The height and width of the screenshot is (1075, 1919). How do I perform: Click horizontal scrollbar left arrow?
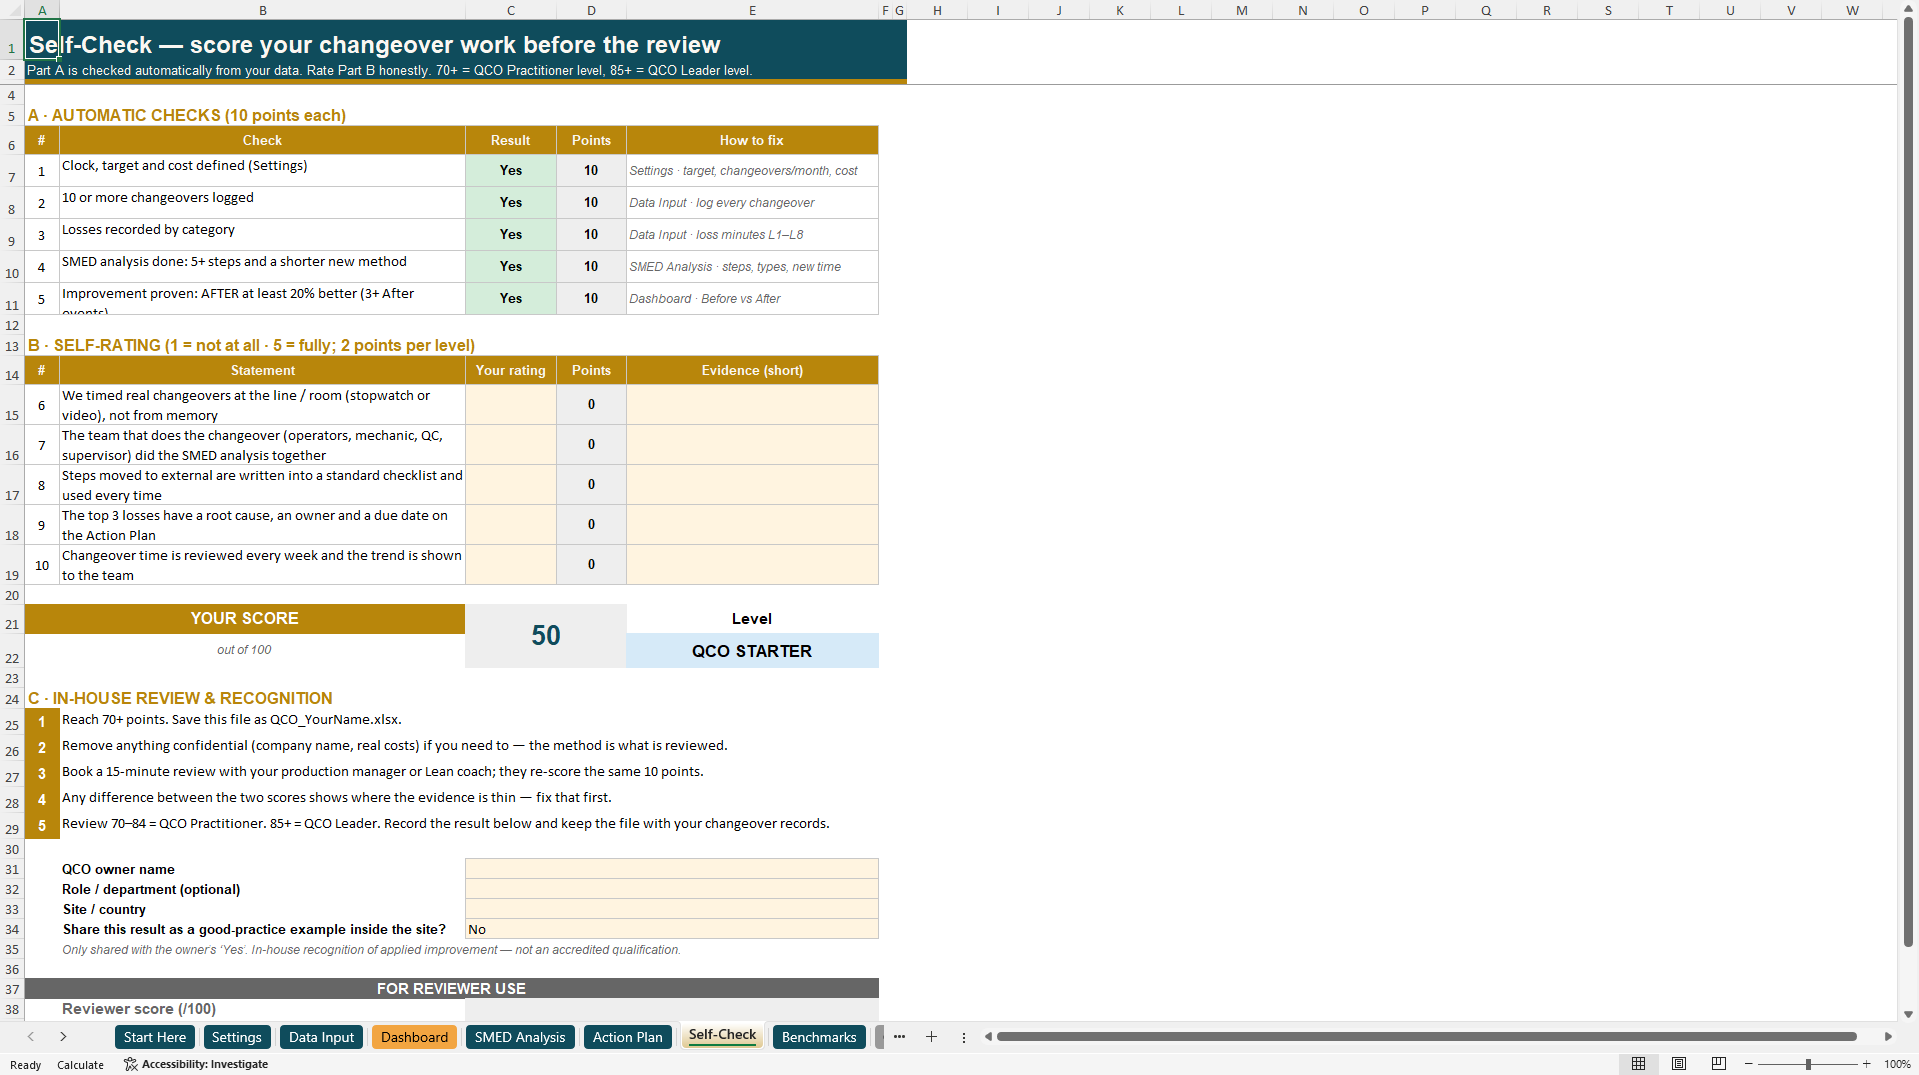point(988,1037)
